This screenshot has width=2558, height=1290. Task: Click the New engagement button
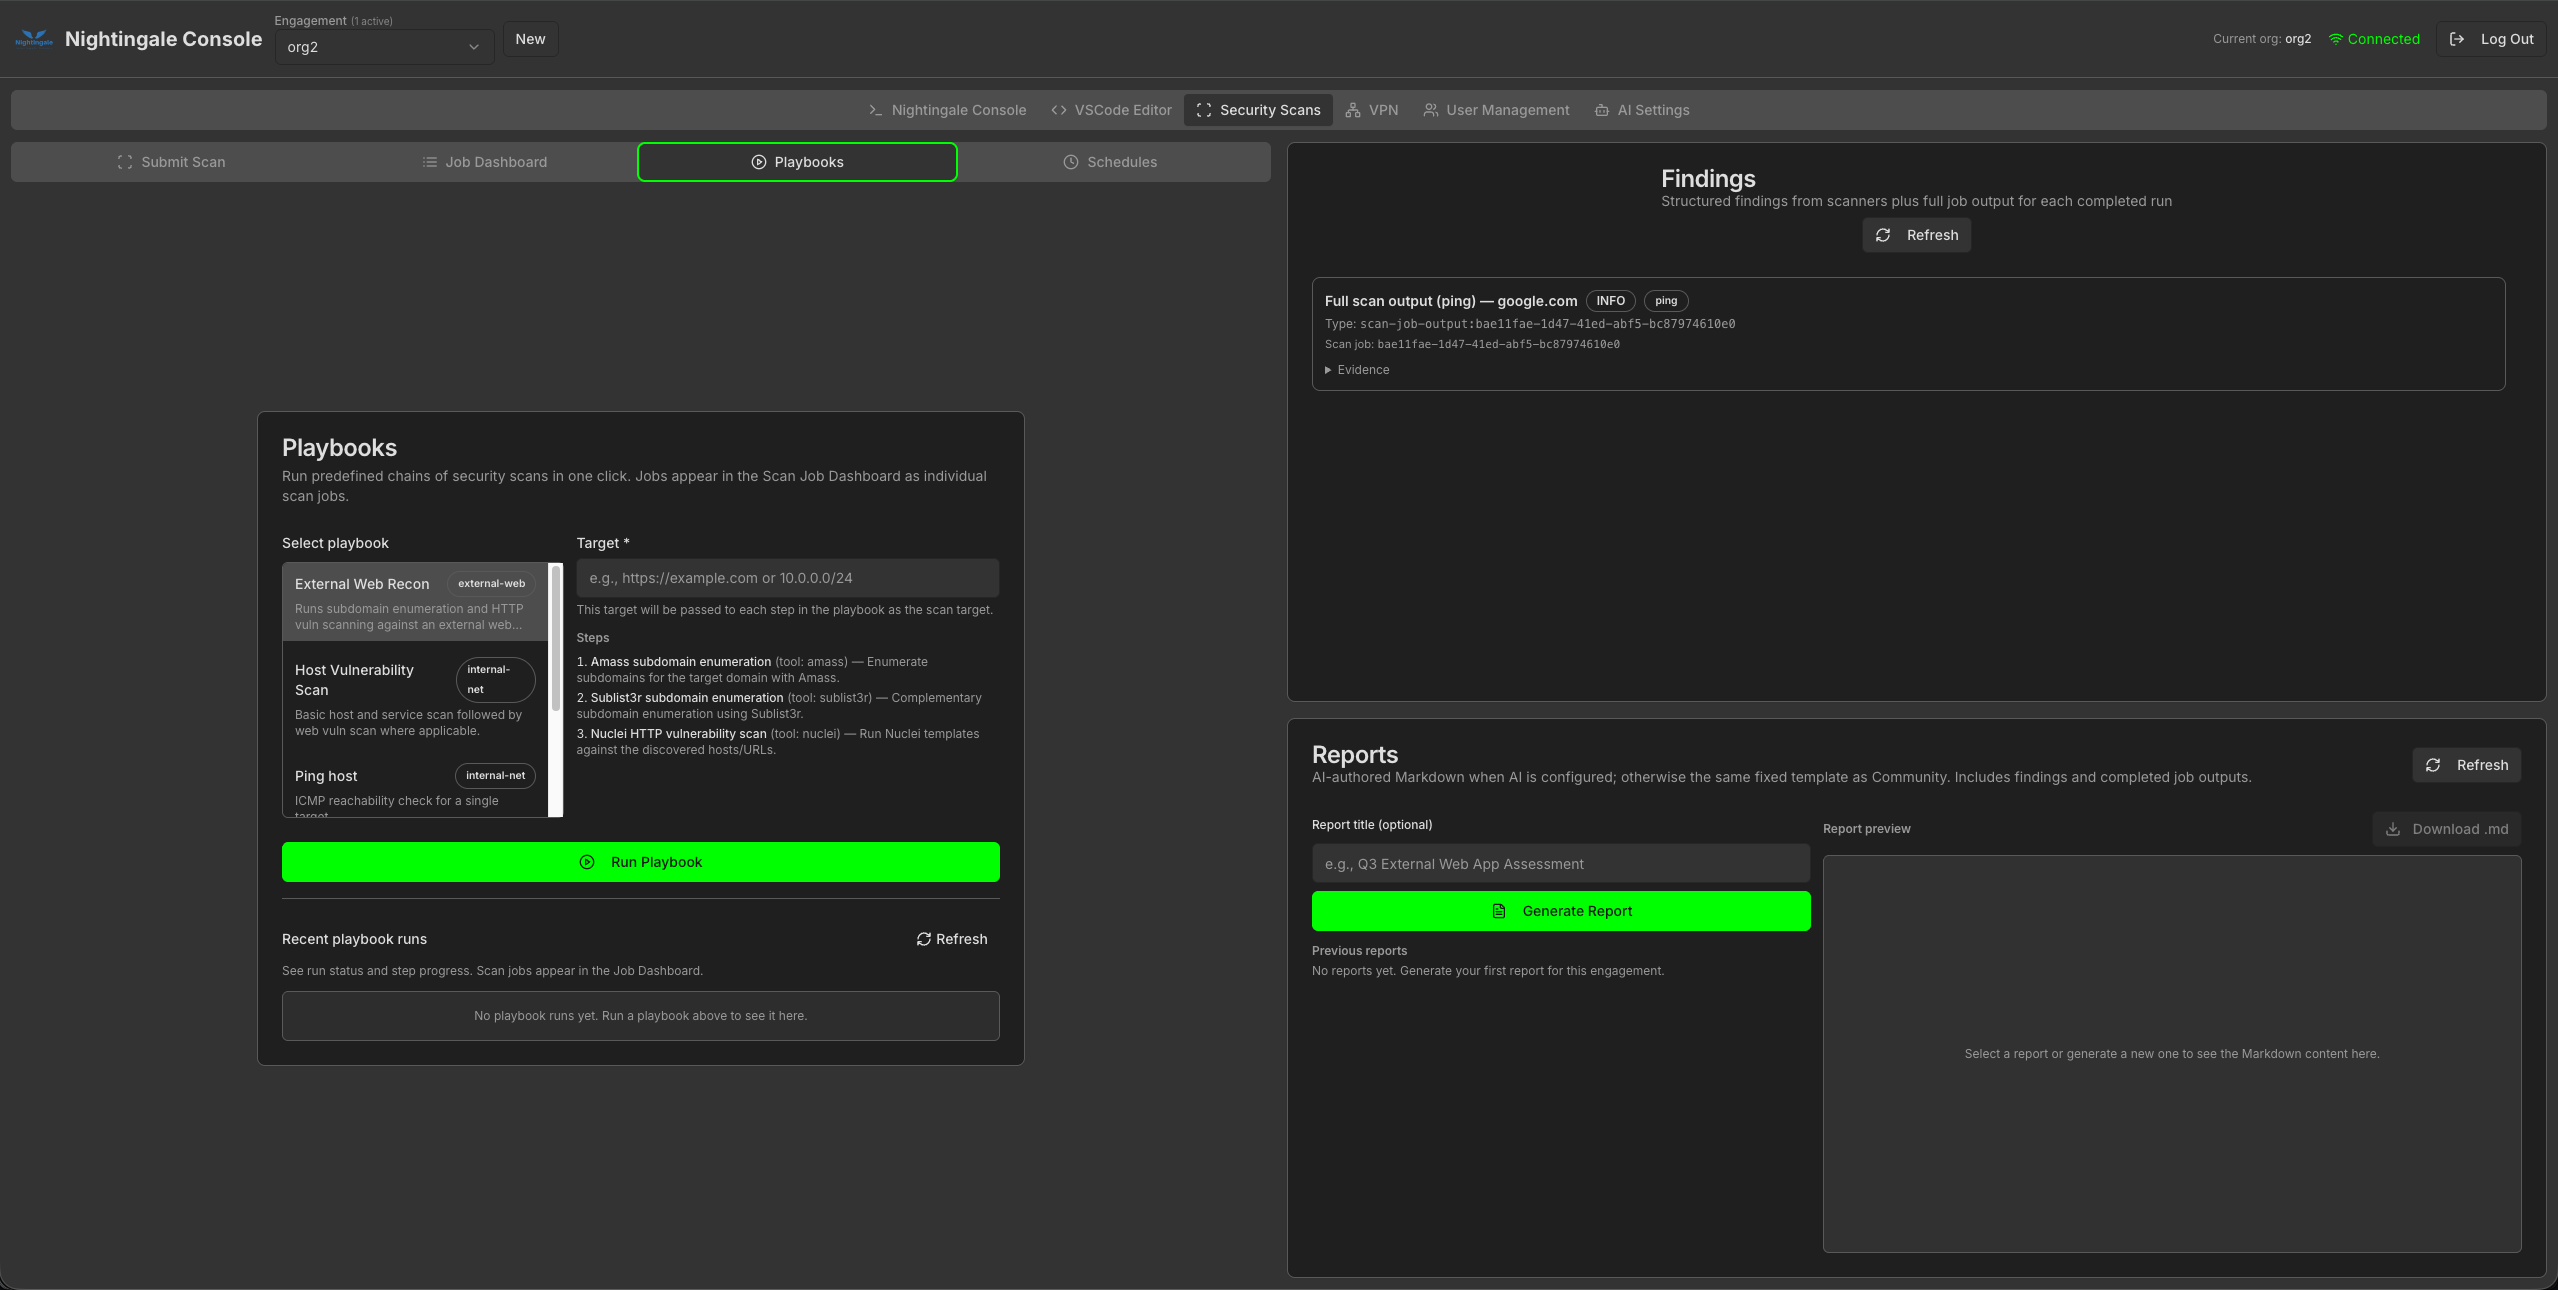[530, 39]
